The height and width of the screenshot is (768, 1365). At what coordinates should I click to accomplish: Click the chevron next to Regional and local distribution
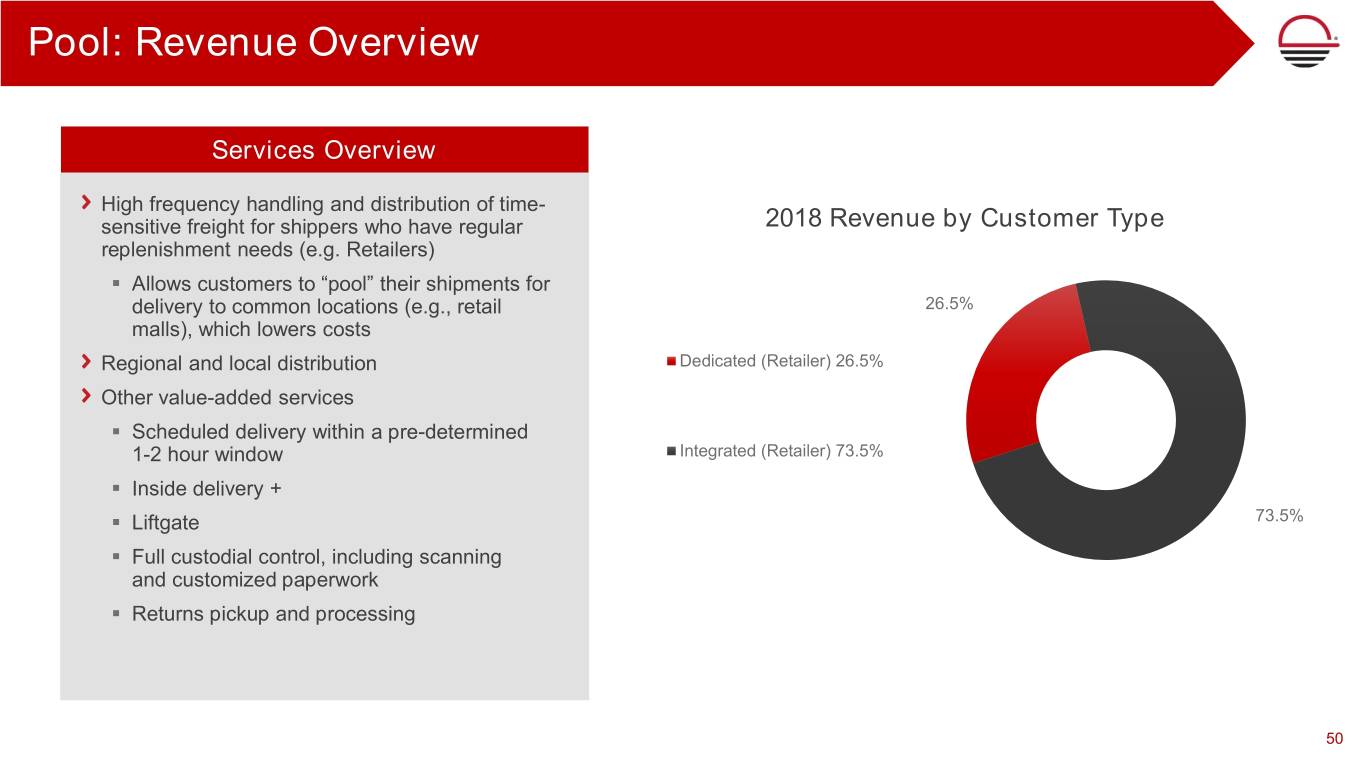coord(87,362)
